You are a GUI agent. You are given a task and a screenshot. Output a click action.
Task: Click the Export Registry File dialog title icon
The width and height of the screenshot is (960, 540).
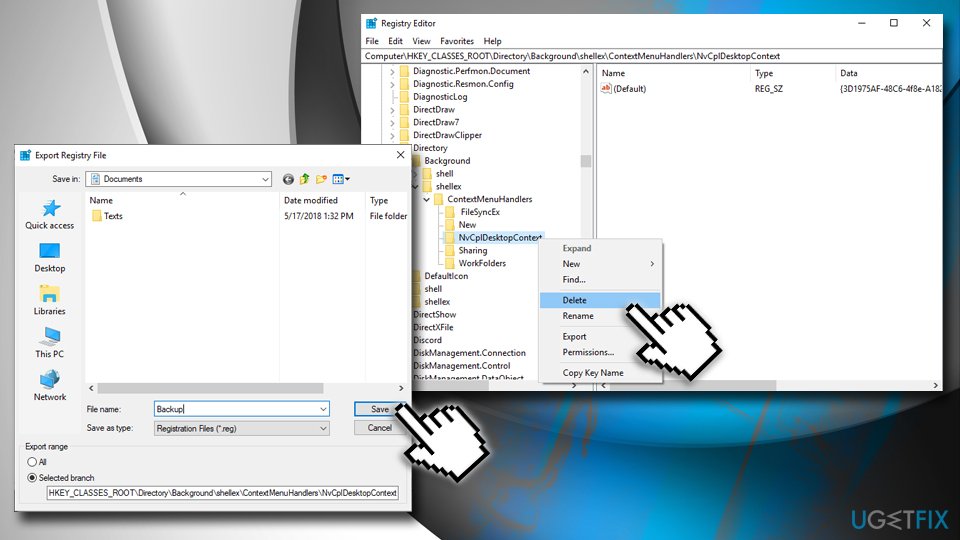[25, 156]
